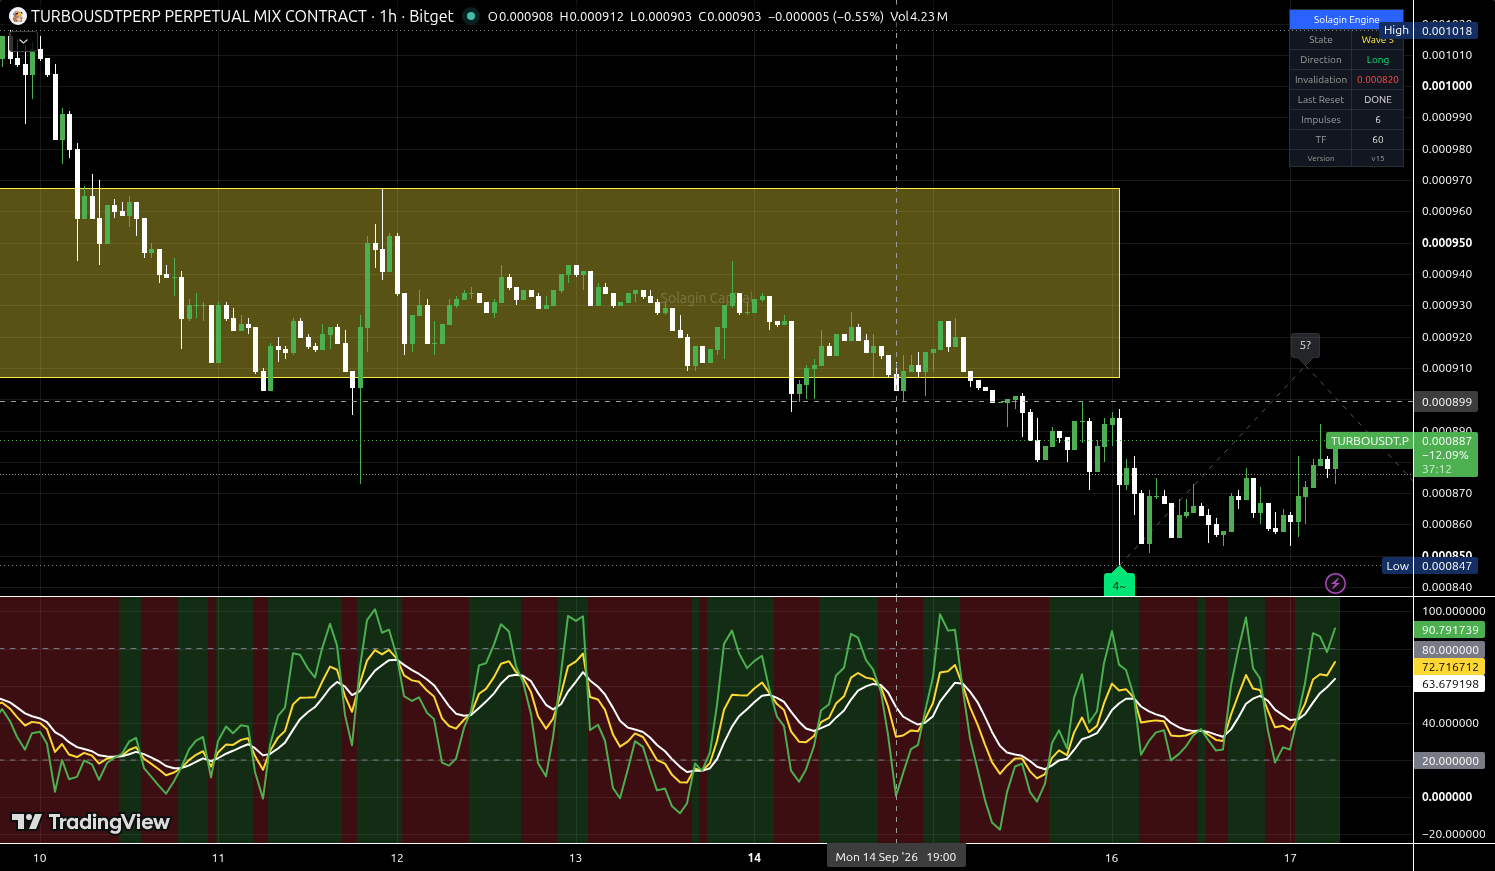This screenshot has height=871, width=1495.
Task: Click the Solagin Engine table header
Action: [1346, 20]
